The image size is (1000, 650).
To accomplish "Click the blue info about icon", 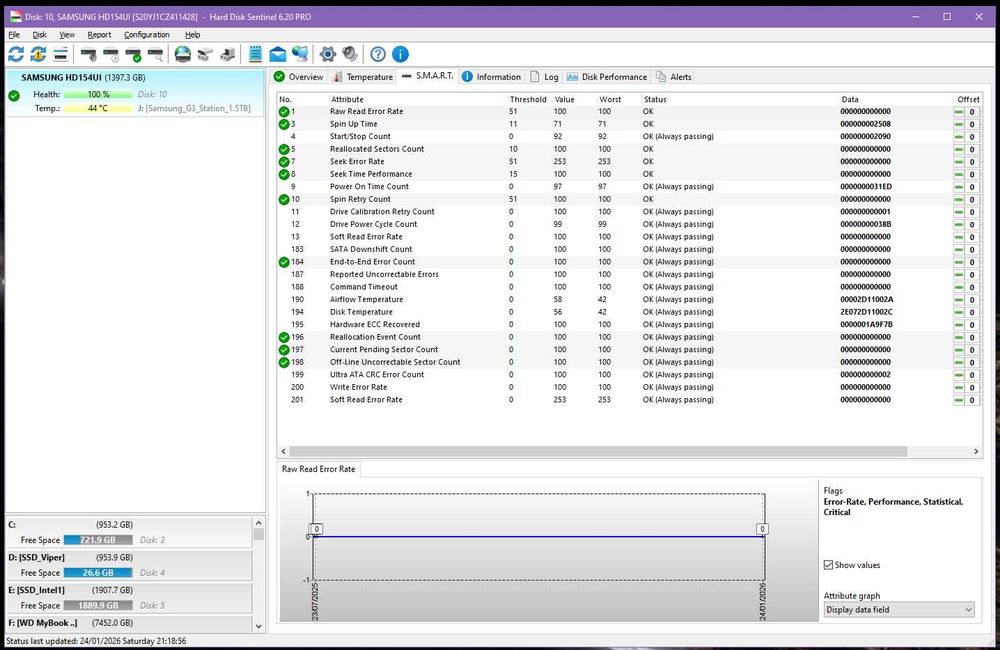I will [400, 54].
